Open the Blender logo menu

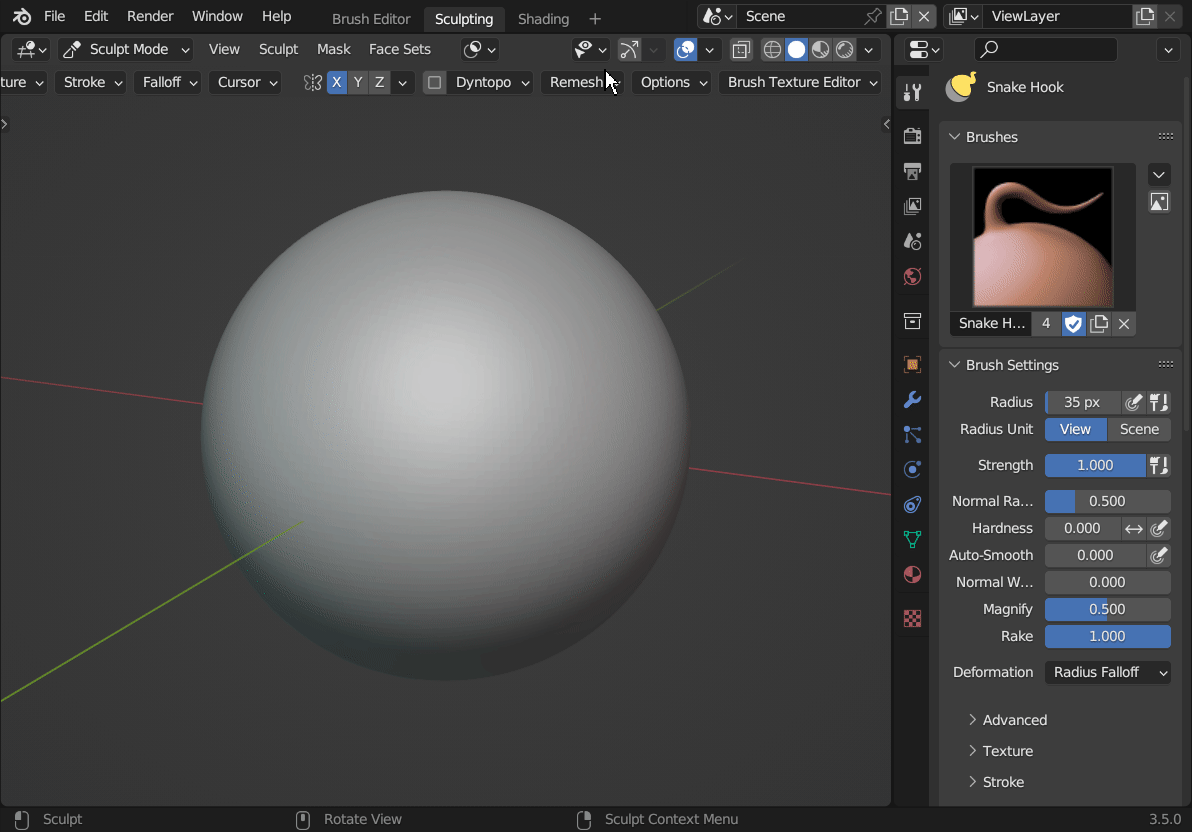tap(21, 16)
